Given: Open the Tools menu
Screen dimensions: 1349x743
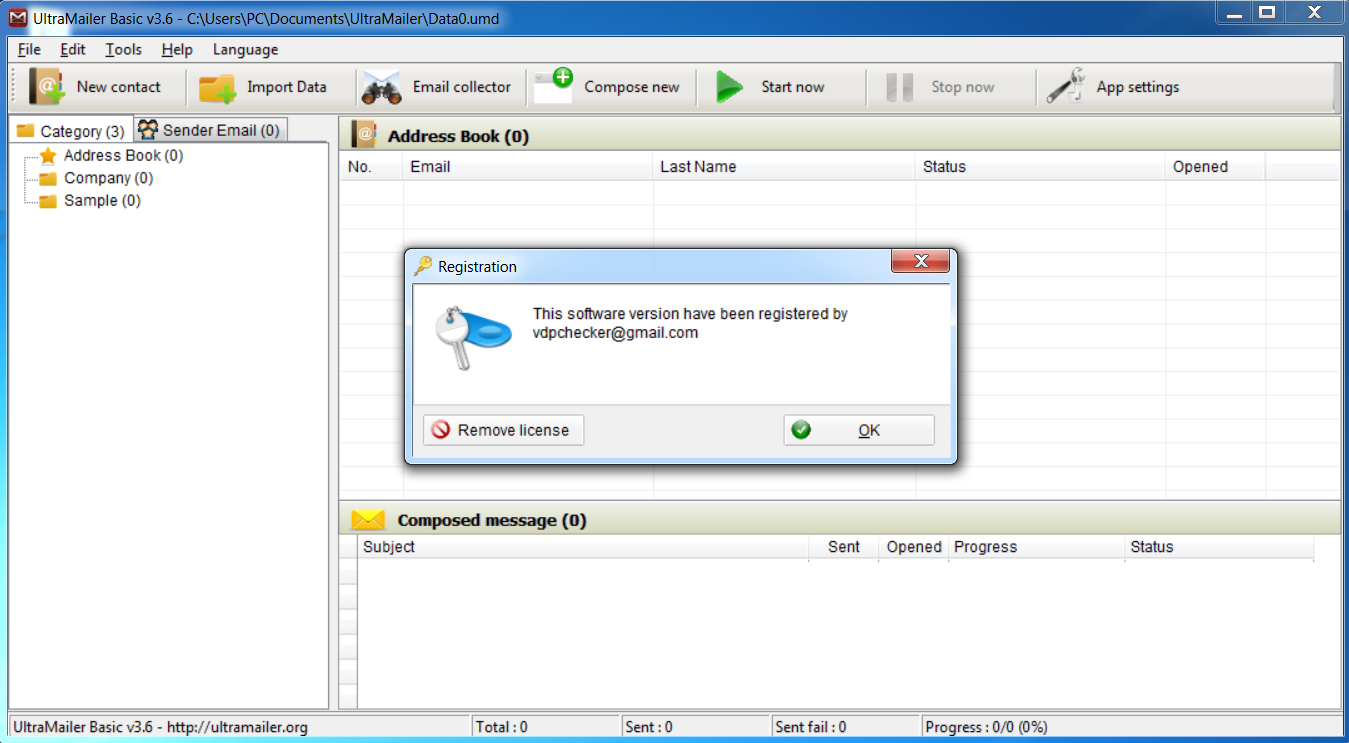Looking at the screenshot, I should pos(124,49).
